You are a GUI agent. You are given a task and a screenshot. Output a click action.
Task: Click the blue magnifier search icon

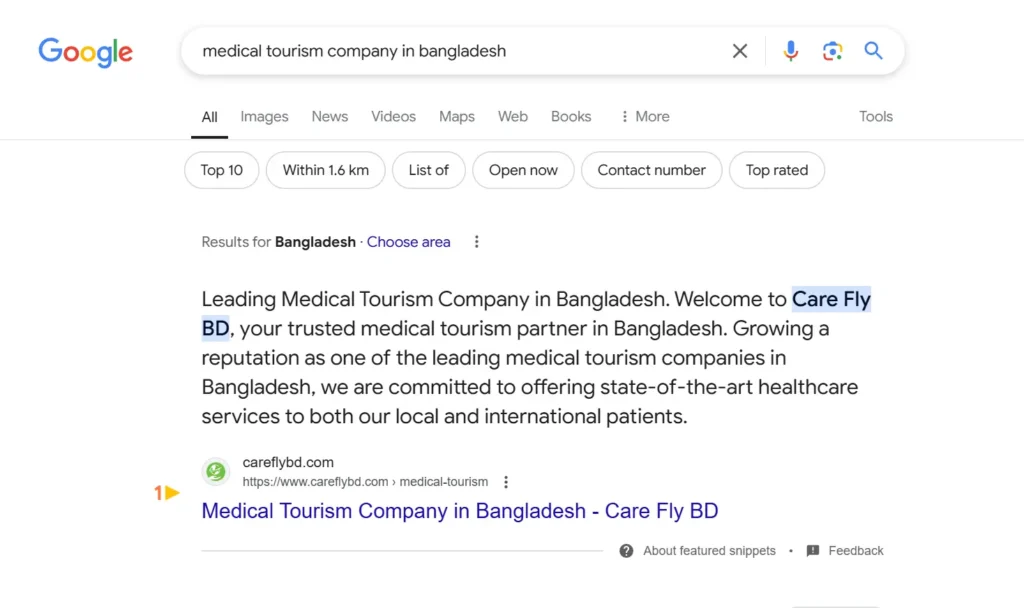(x=874, y=51)
